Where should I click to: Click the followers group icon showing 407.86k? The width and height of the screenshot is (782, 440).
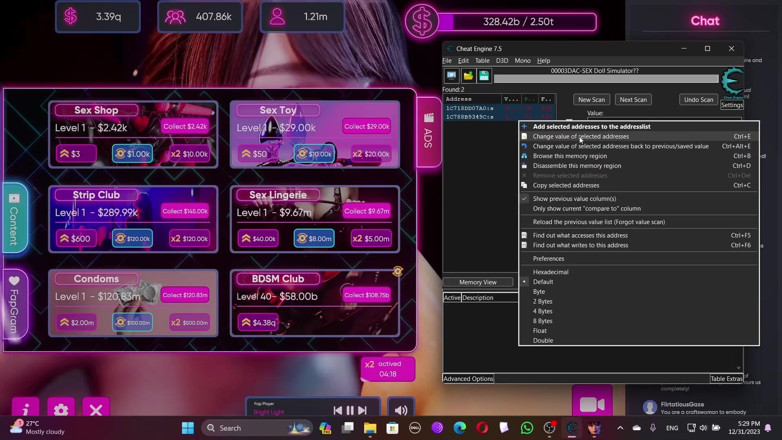pyautogui.click(x=175, y=16)
